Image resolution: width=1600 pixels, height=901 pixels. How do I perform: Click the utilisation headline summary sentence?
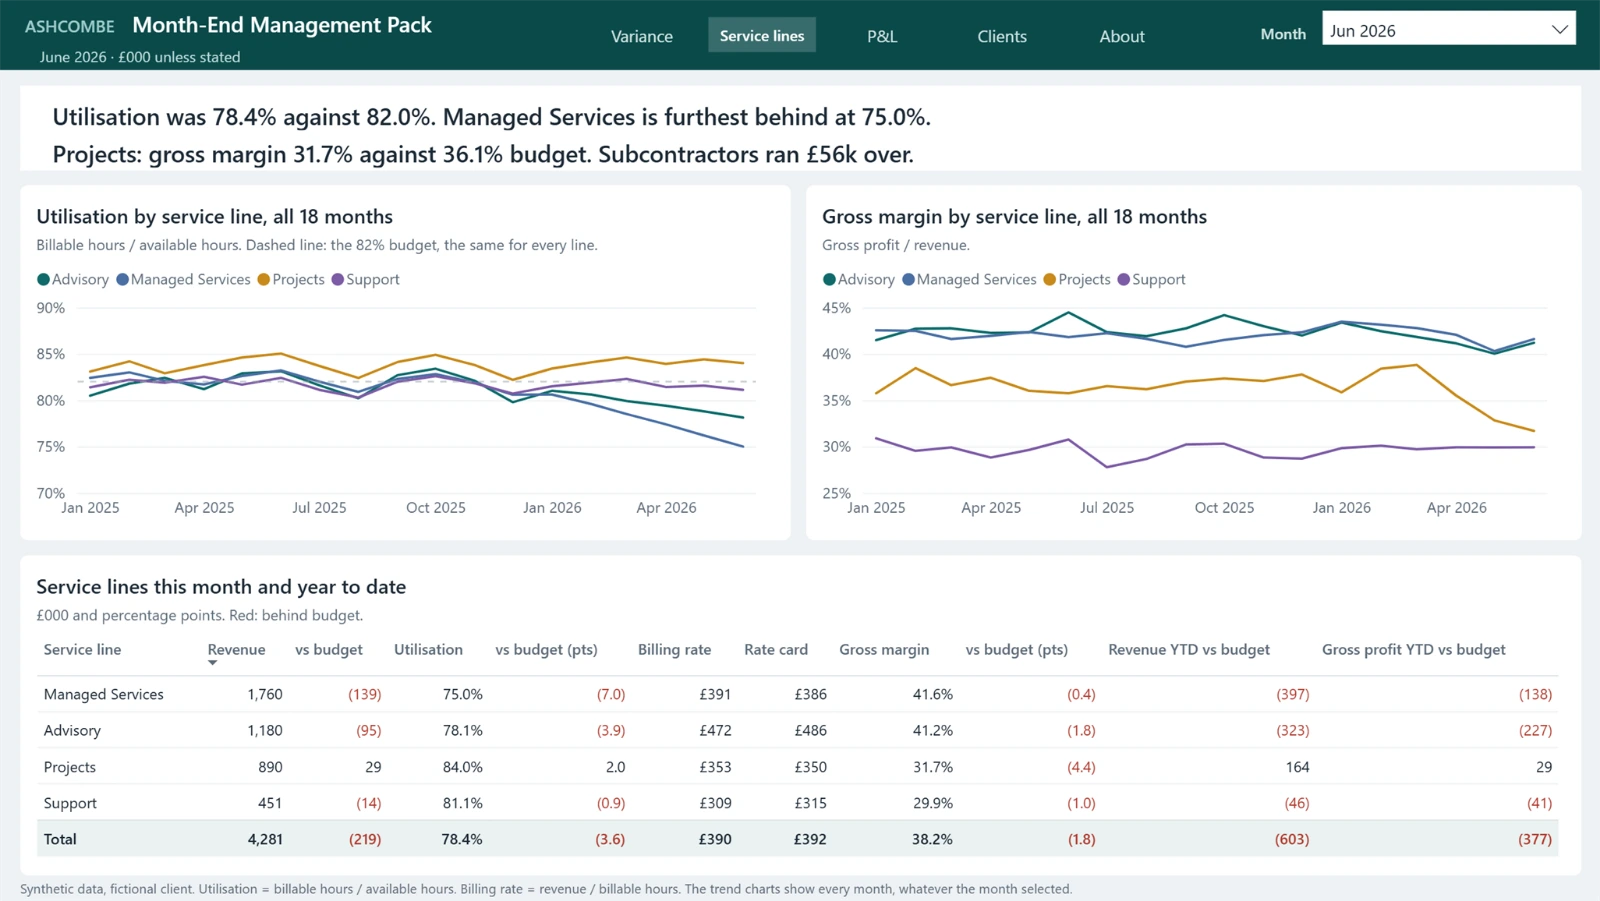[492, 117]
